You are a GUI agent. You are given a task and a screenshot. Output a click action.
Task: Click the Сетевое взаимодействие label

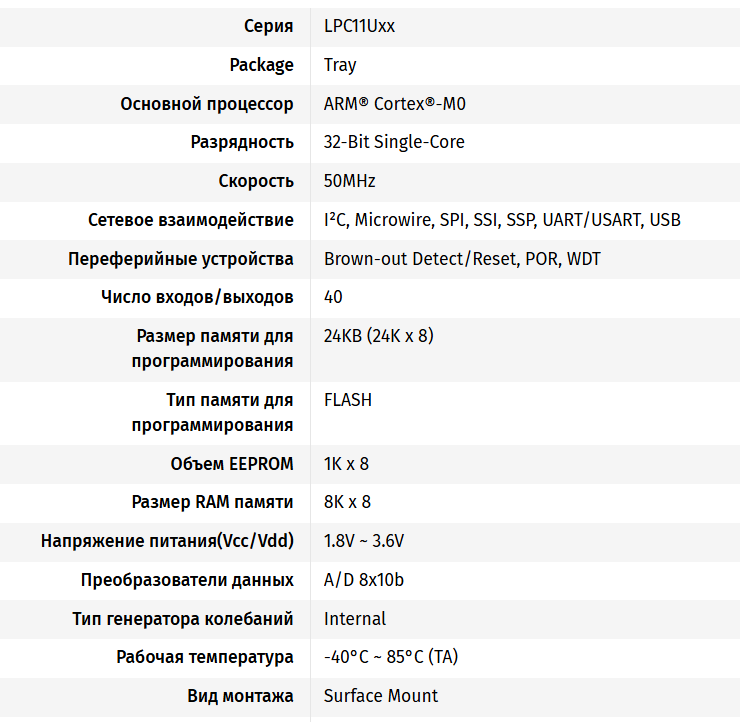pyautogui.click(x=191, y=220)
